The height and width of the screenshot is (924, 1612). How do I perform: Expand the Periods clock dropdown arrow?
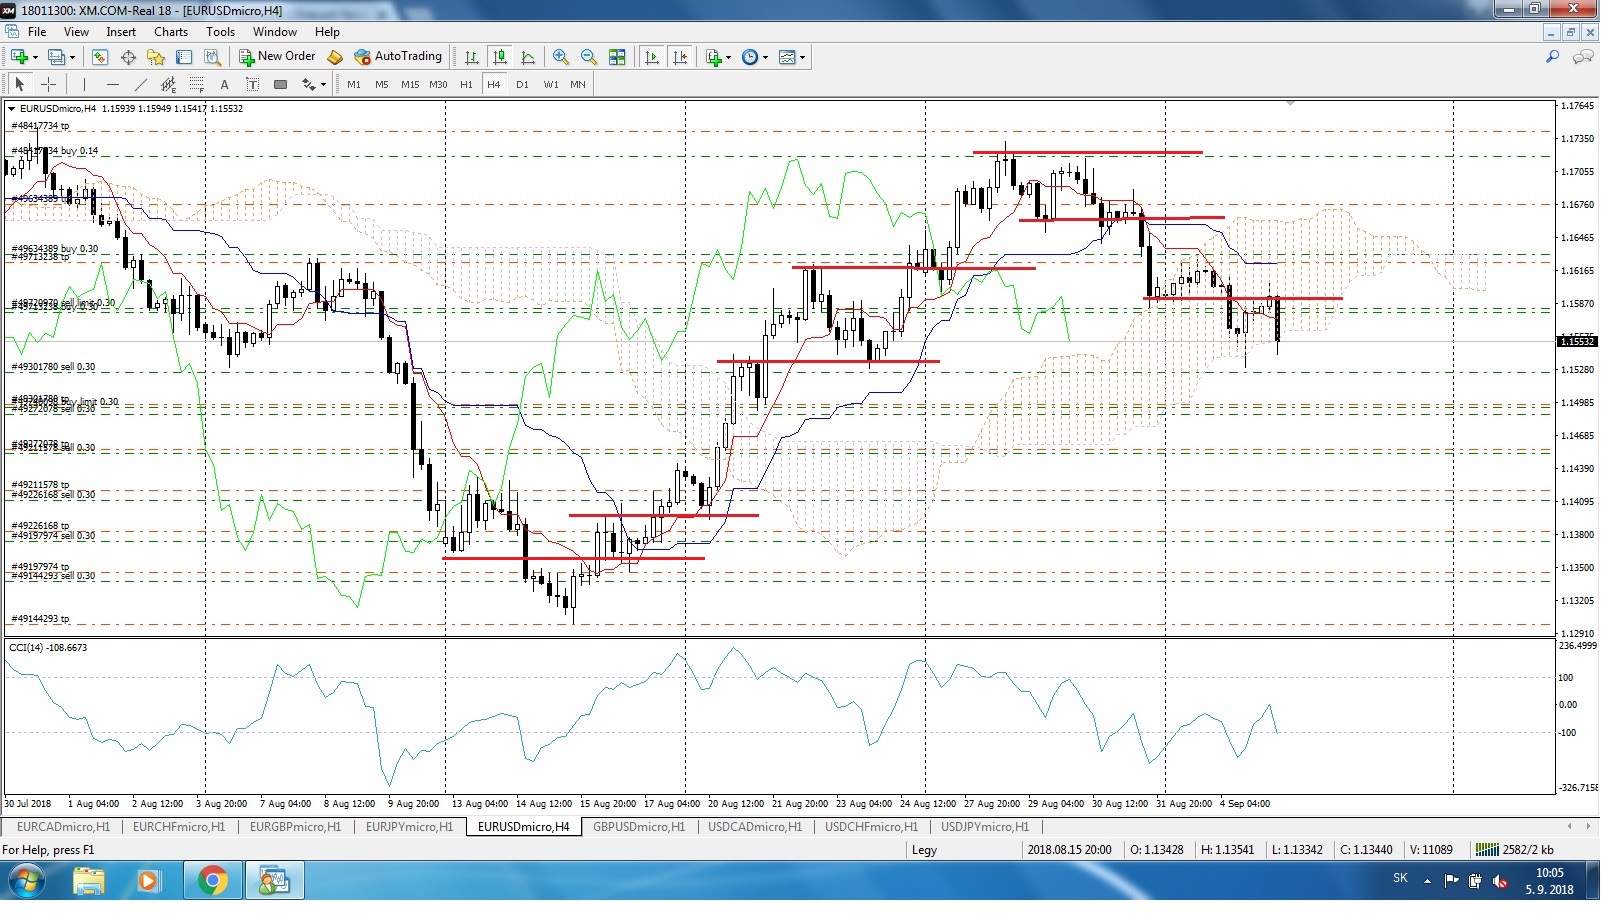coord(766,57)
